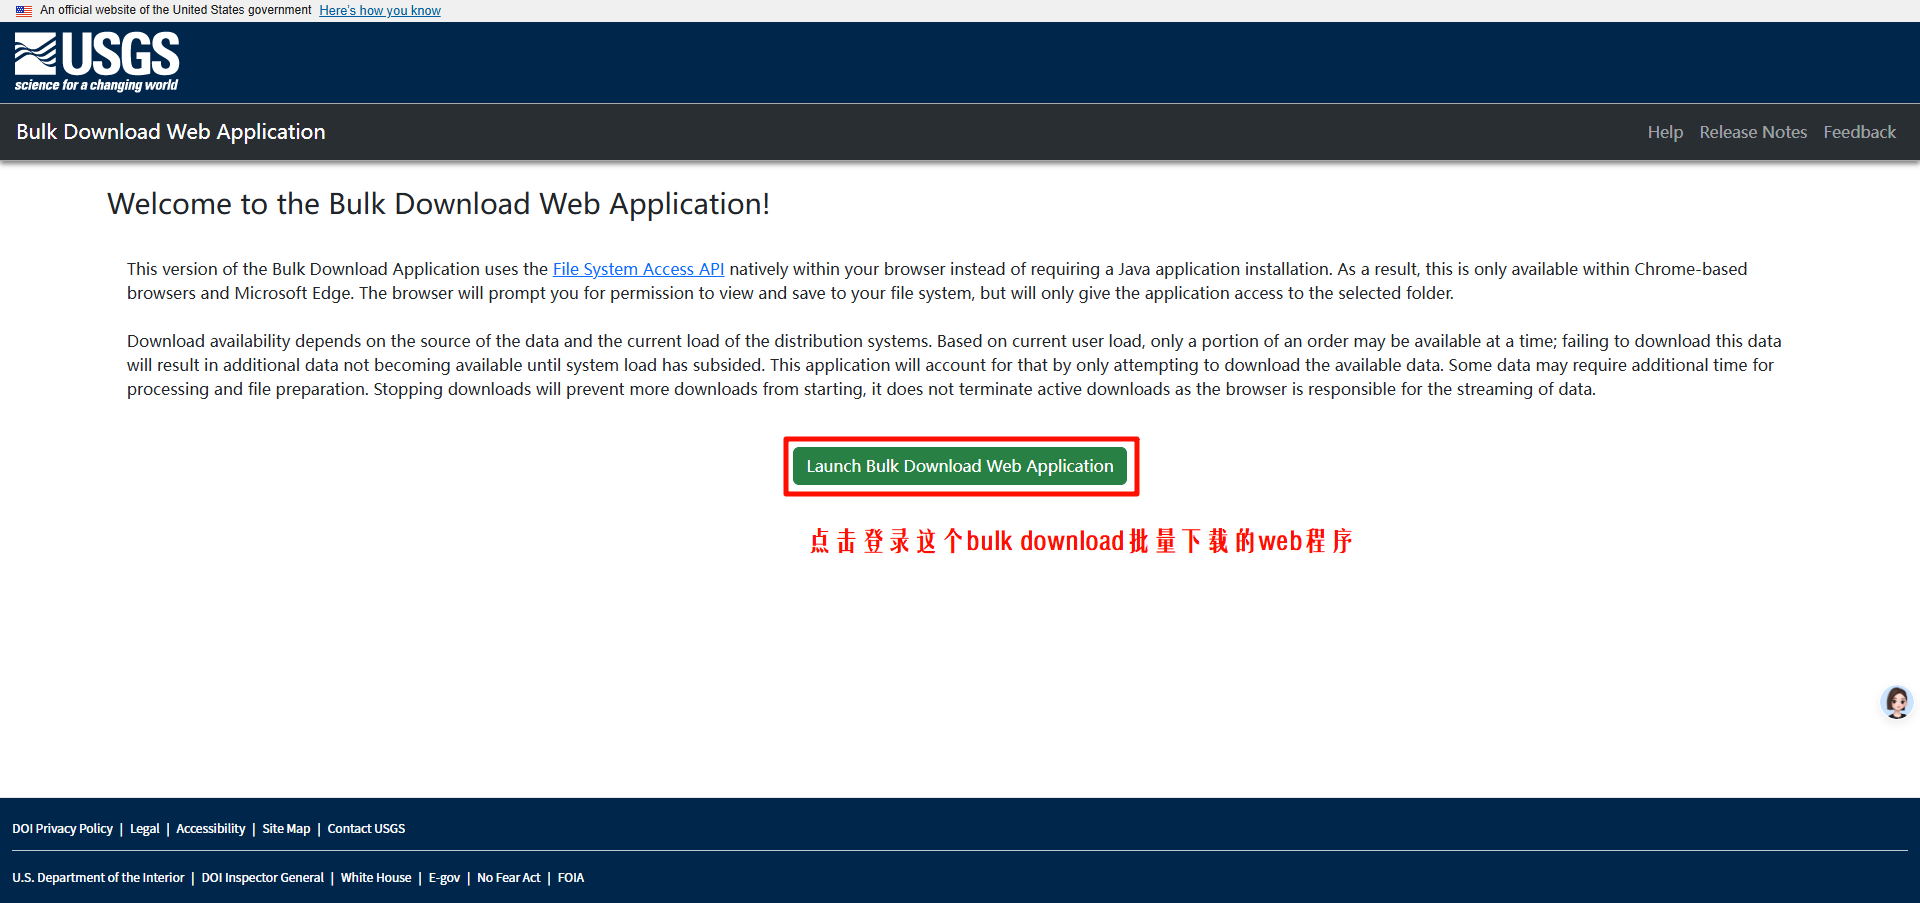This screenshot has height=903, width=1920.
Task: Open the No Fear Act link
Action: [509, 878]
